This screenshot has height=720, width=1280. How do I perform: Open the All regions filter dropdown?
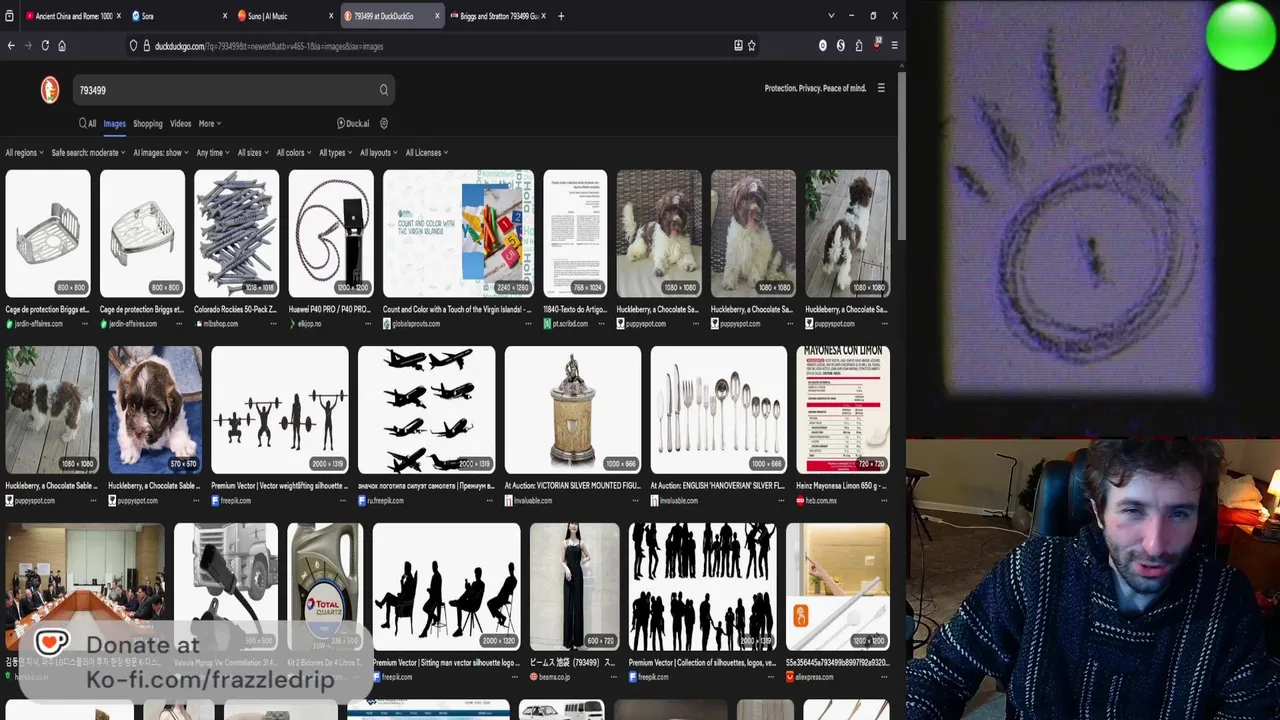coord(24,153)
